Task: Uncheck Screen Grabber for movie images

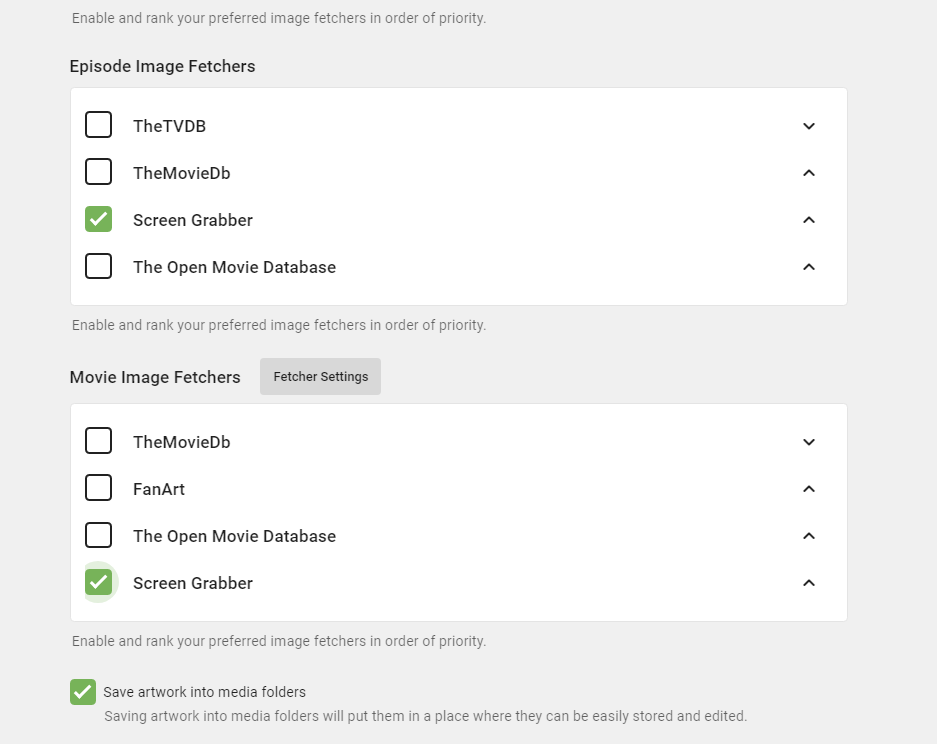Action: point(98,582)
